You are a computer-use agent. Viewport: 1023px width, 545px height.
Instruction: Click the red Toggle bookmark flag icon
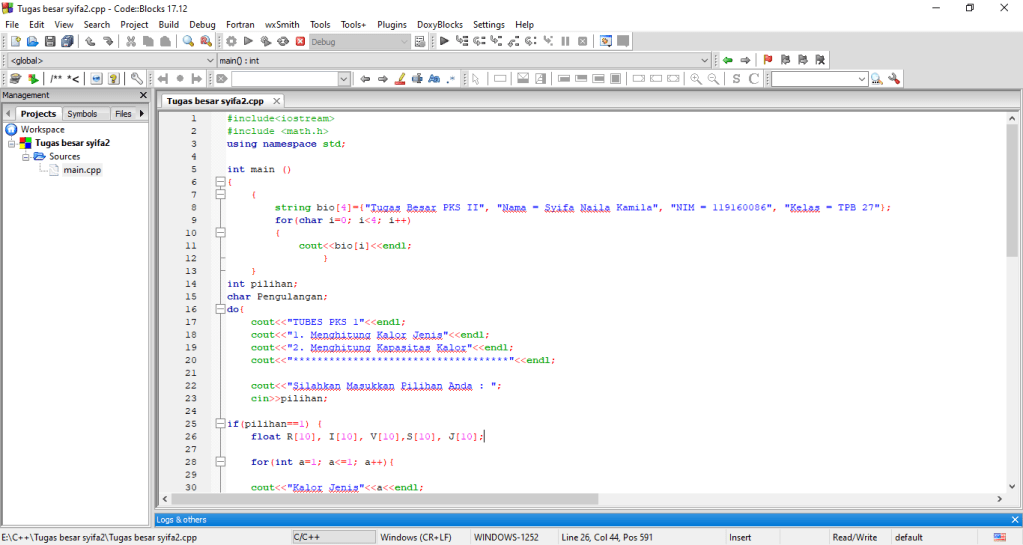[x=768, y=60]
